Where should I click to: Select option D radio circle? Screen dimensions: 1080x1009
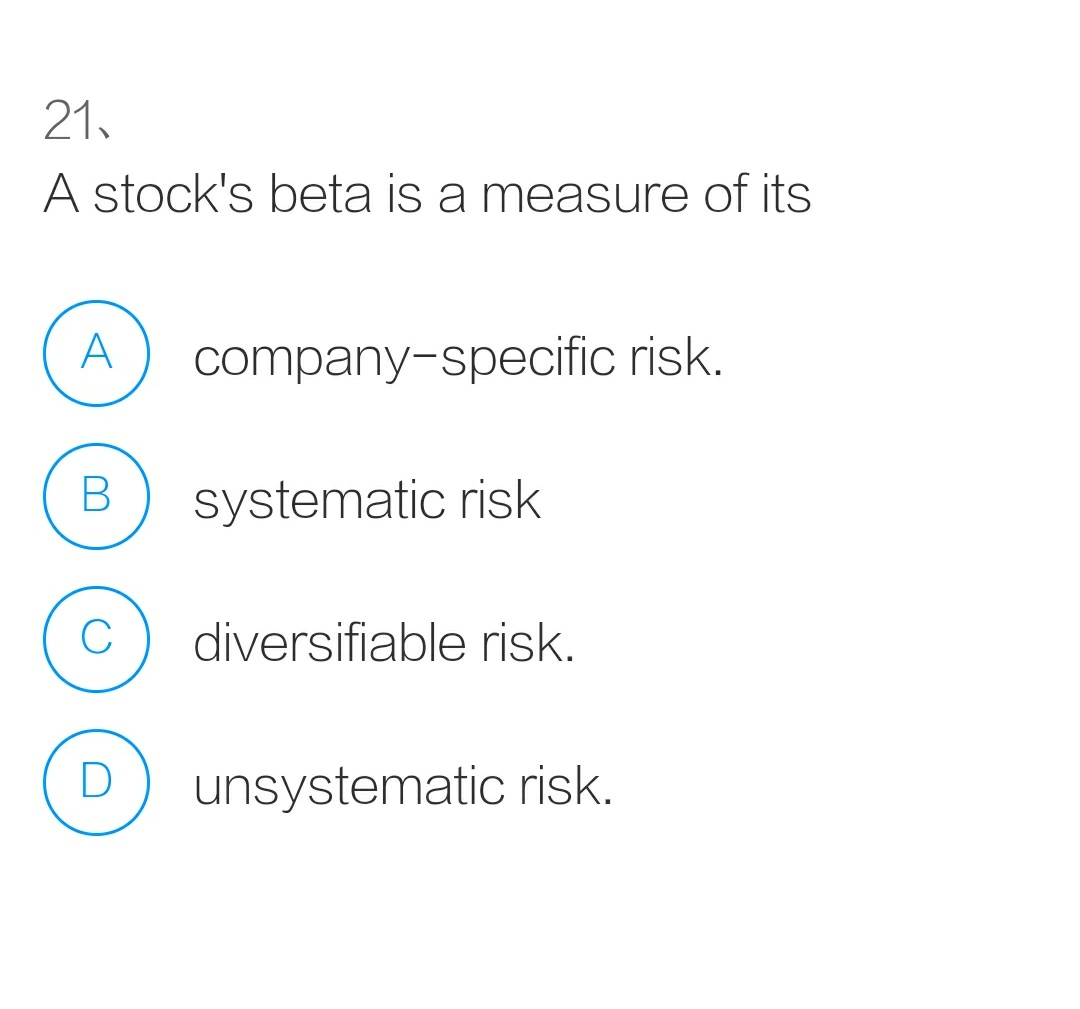click(96, 783)
